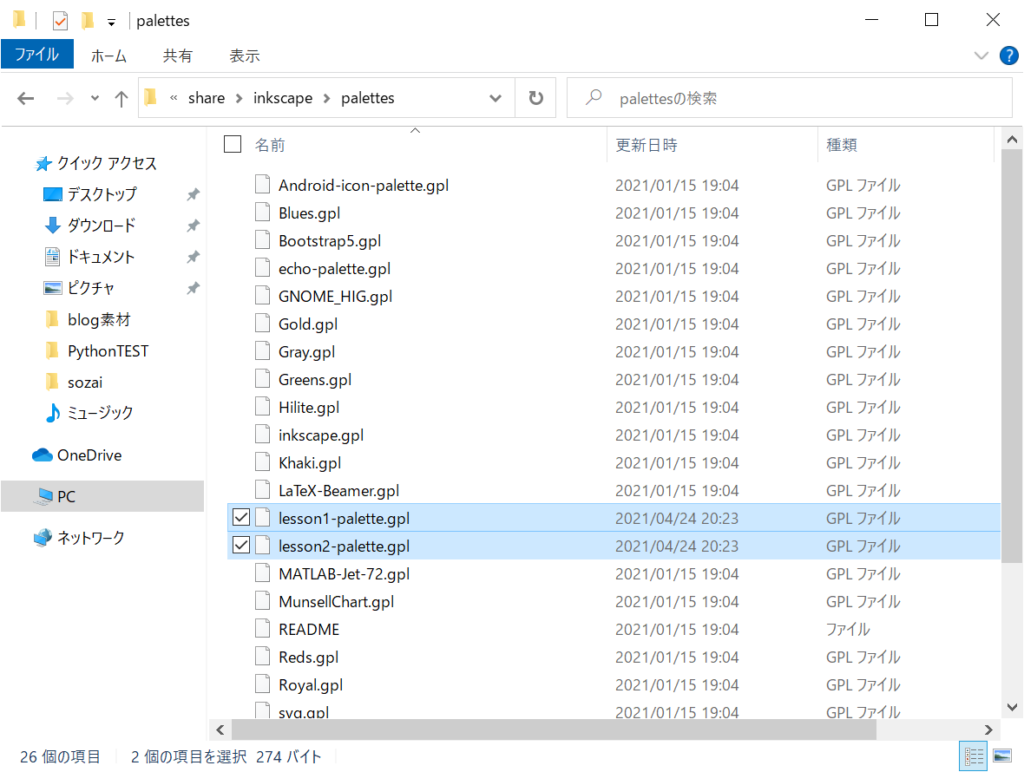Expand the breadcrumb after inkscape
1024x772 pixels.
pos(327,99)
